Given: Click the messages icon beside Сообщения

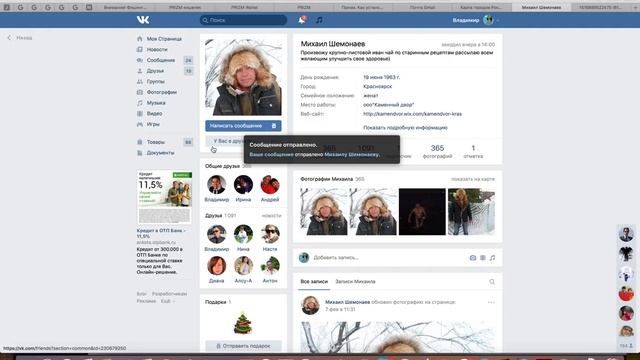Looking at the screenshot, I should (140, 60).
